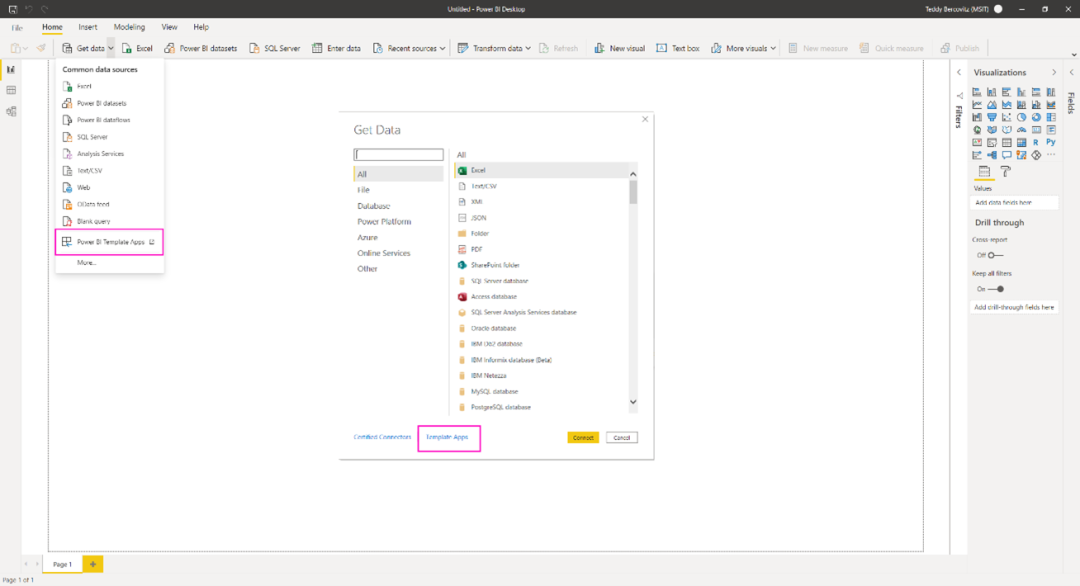Click the Excel toolbar button

pyautogui.click(x=137, y=48)
